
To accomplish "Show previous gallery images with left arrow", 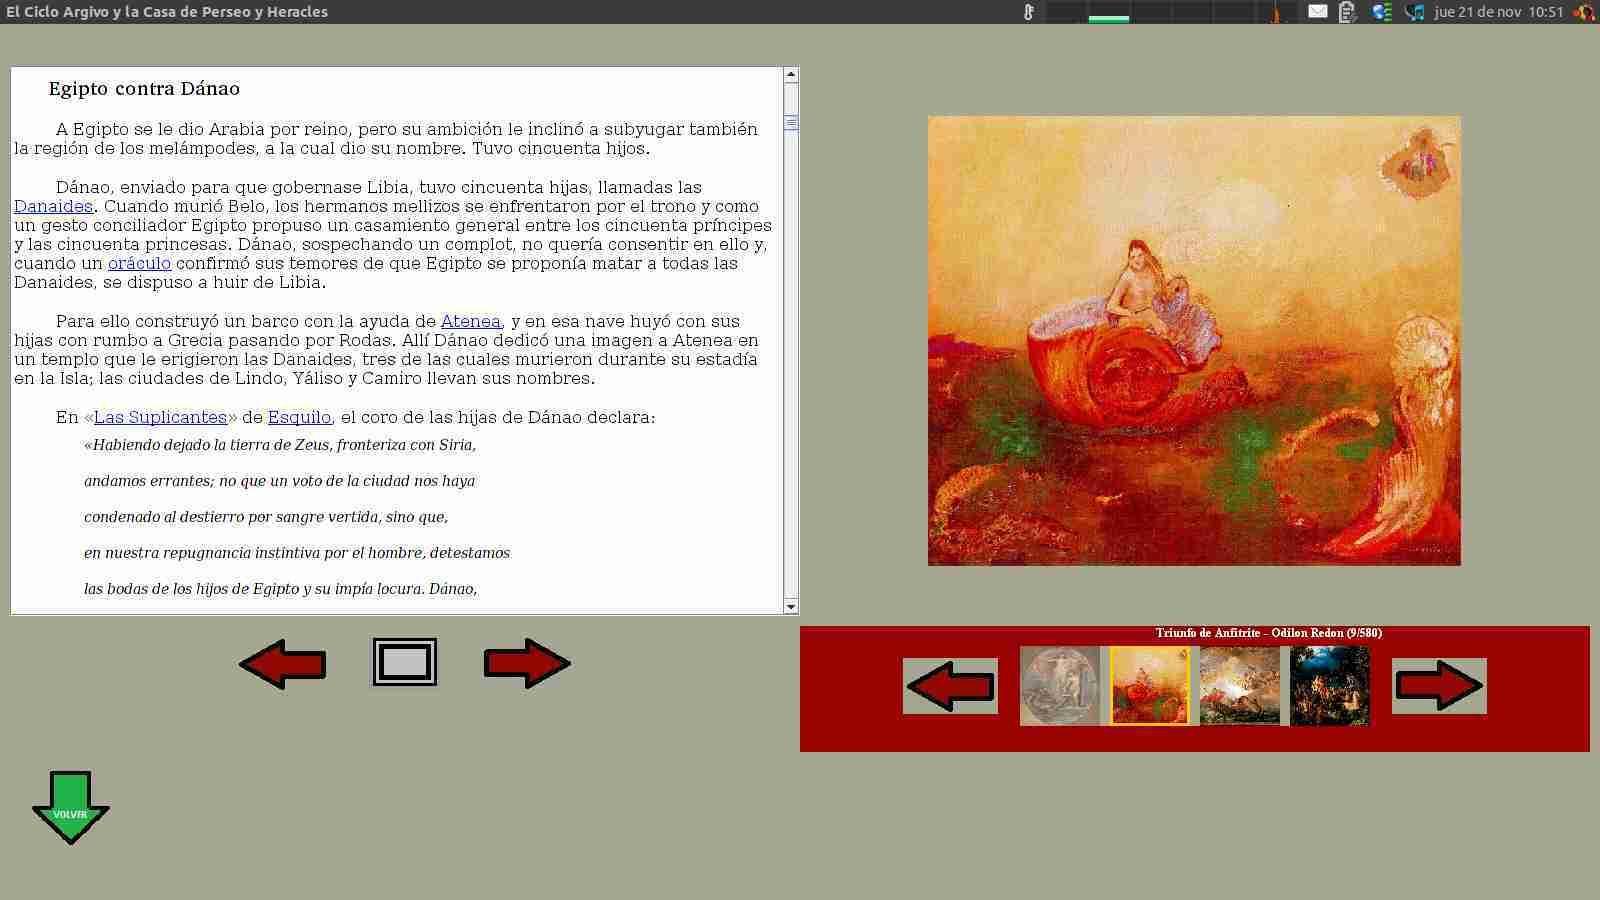I will 950,686.
